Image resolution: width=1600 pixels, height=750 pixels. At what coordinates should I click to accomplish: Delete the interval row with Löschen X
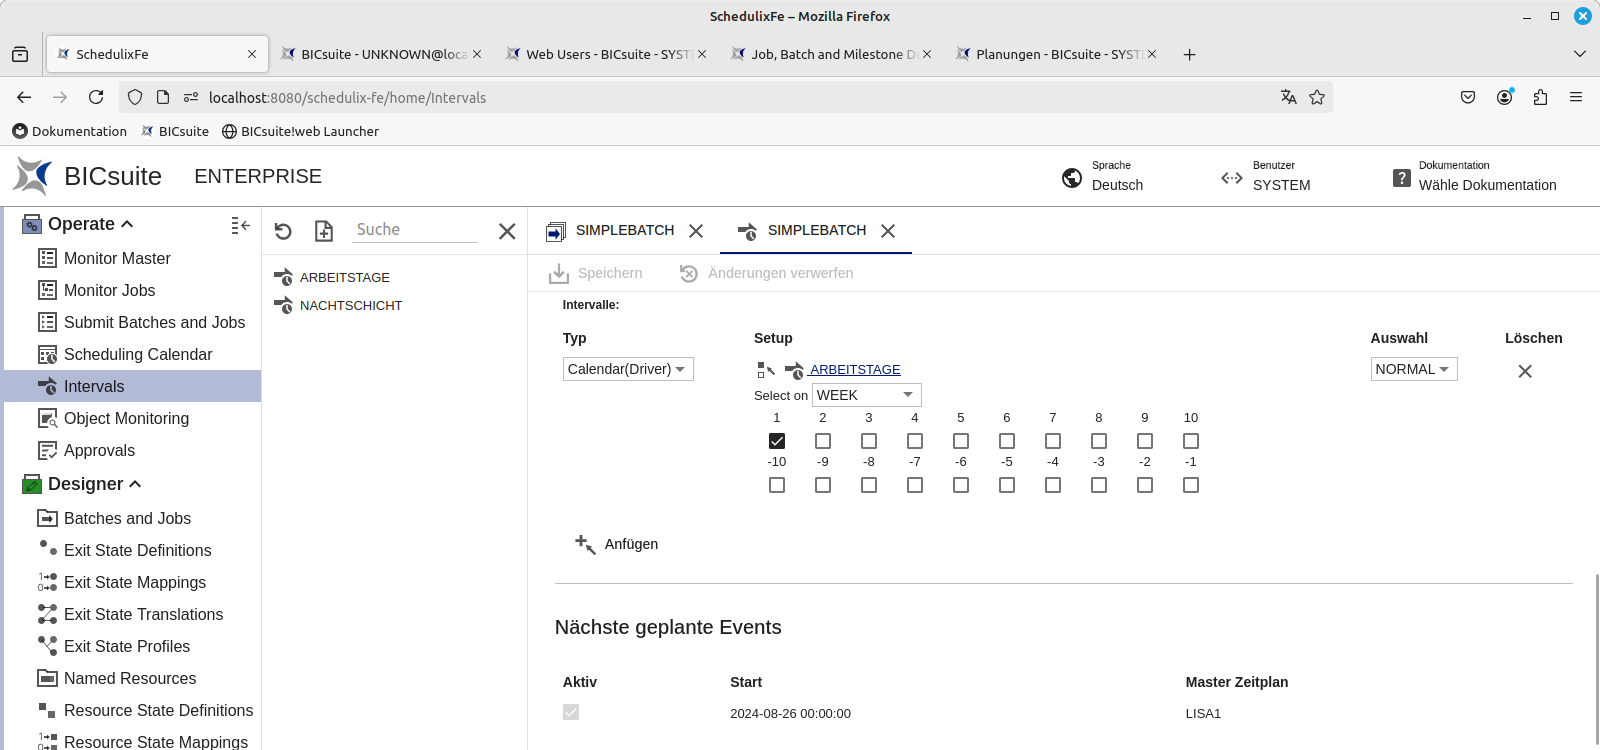1524,371
